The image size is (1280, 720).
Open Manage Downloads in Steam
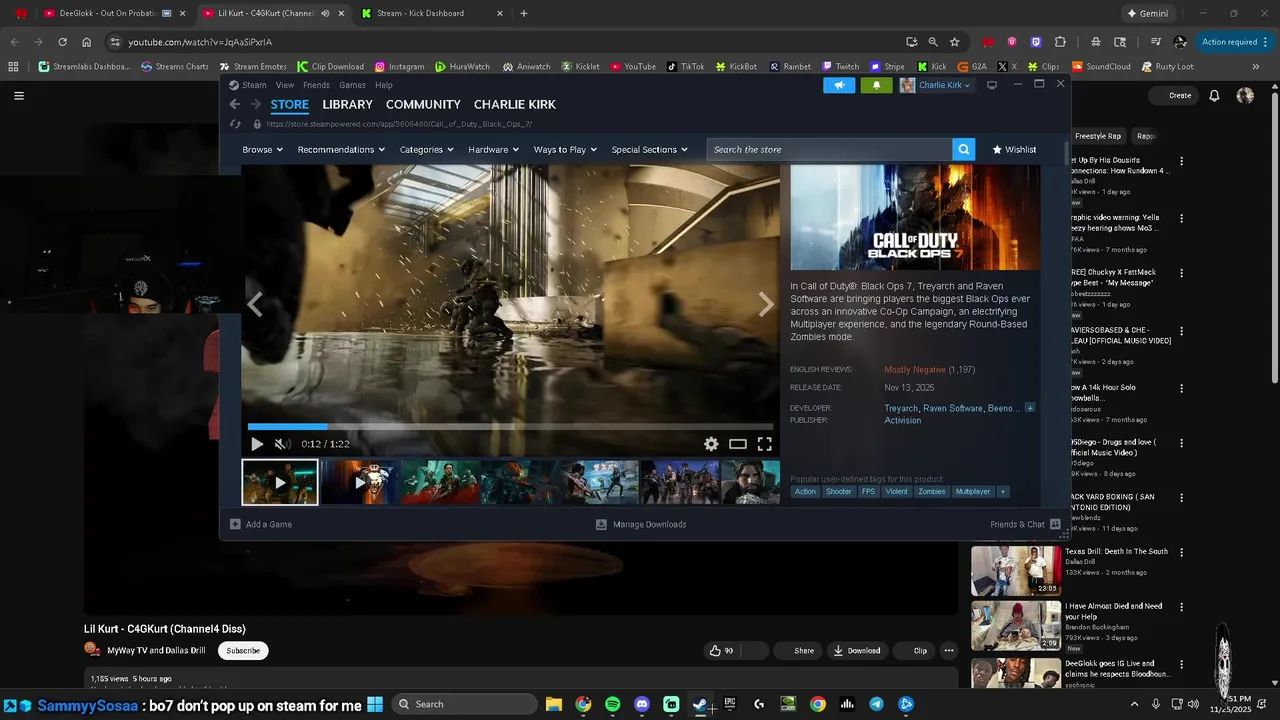coord(641,524)
